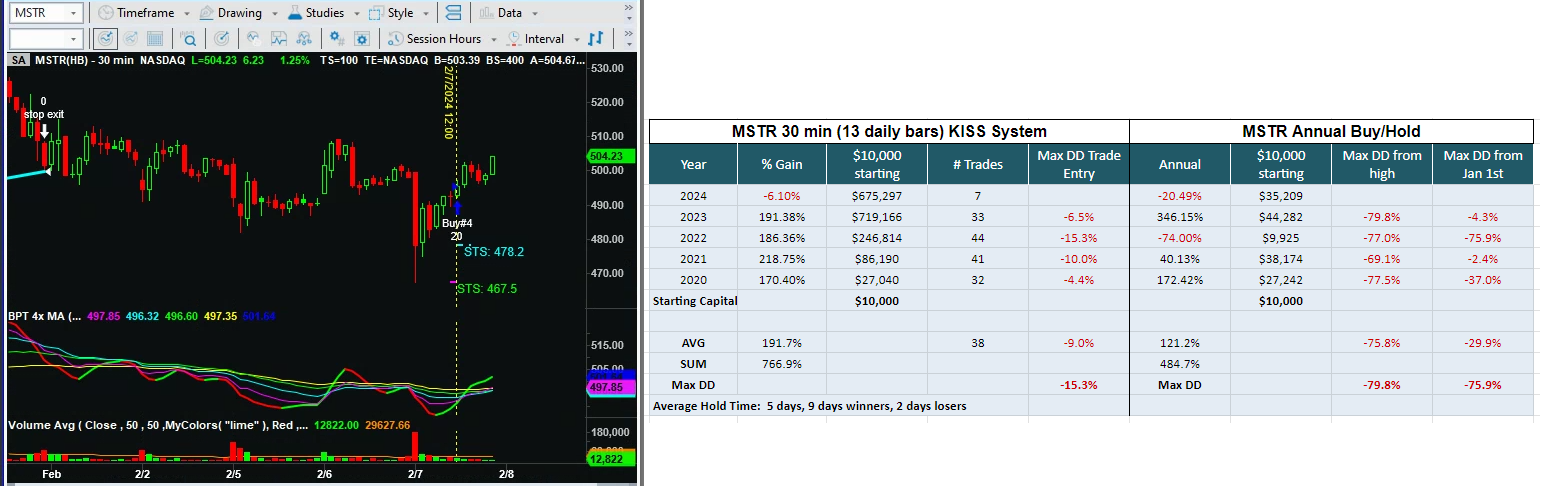Click the # Trades column header

978,165
